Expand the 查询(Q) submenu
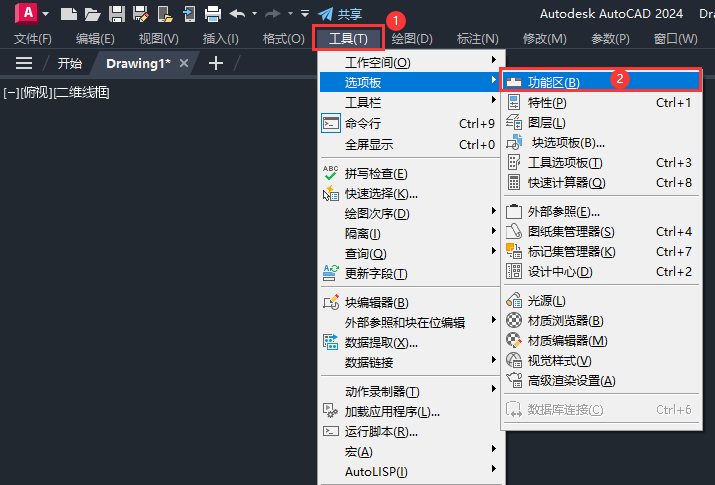Viewport: 715px width, 485px height. coord(409,253)
